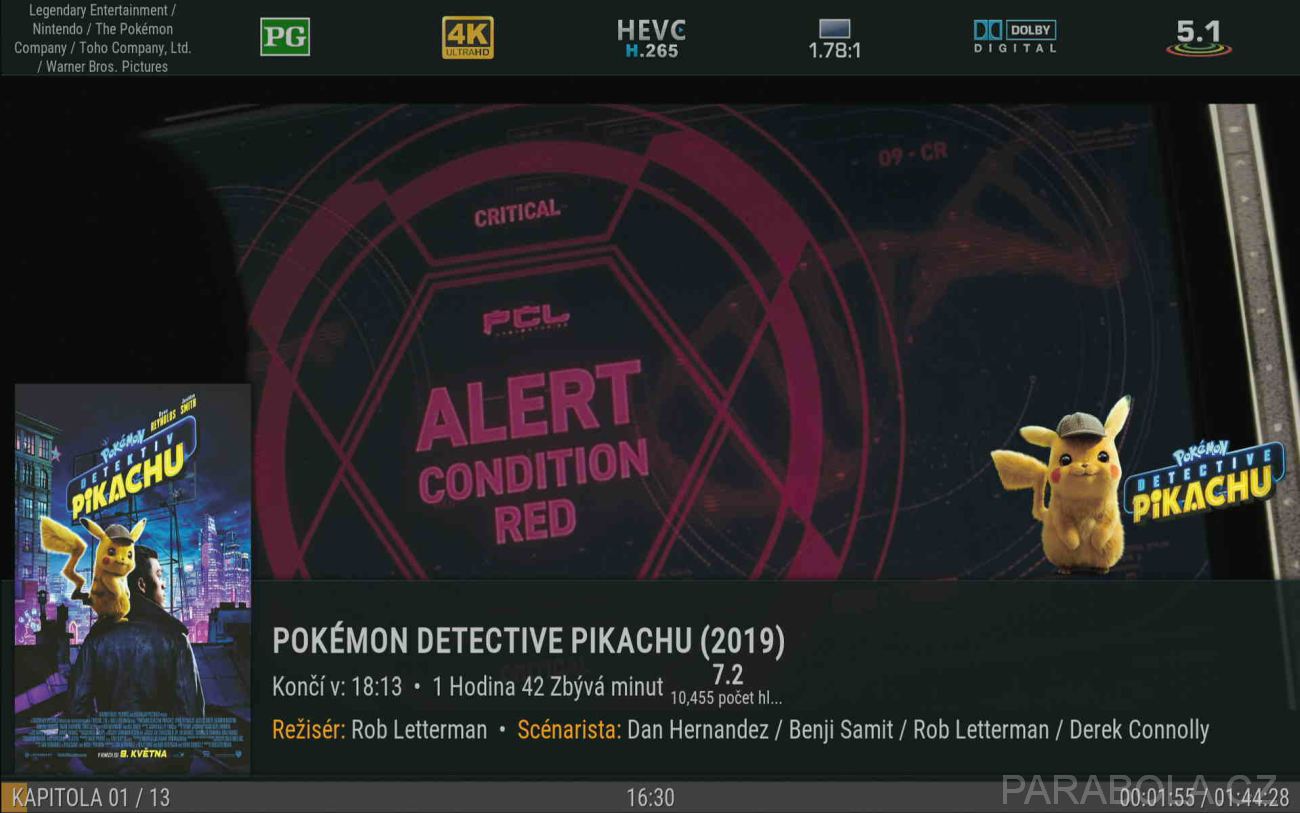Click the Končí v: 18:13 end time

pos(337,687)
